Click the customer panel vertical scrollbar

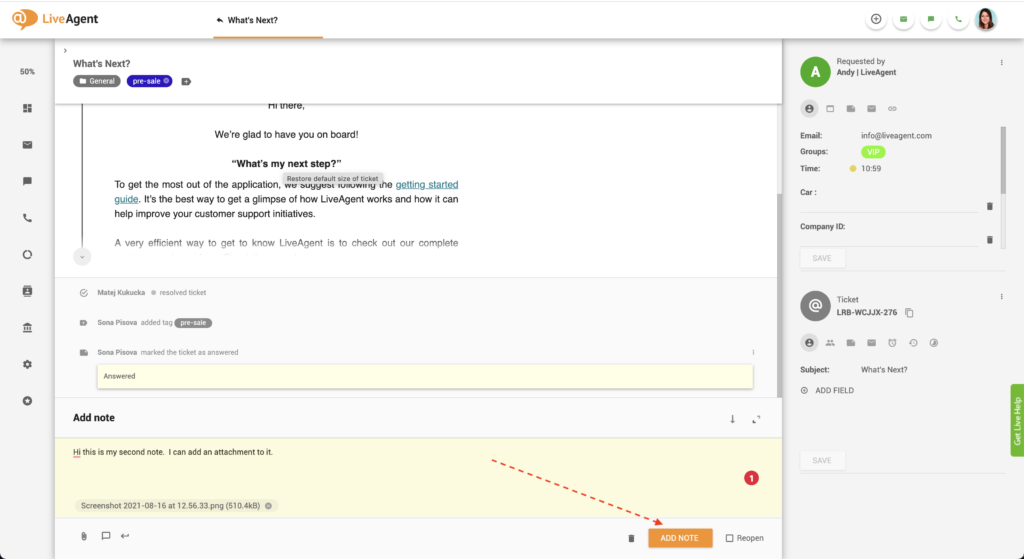1002,160
